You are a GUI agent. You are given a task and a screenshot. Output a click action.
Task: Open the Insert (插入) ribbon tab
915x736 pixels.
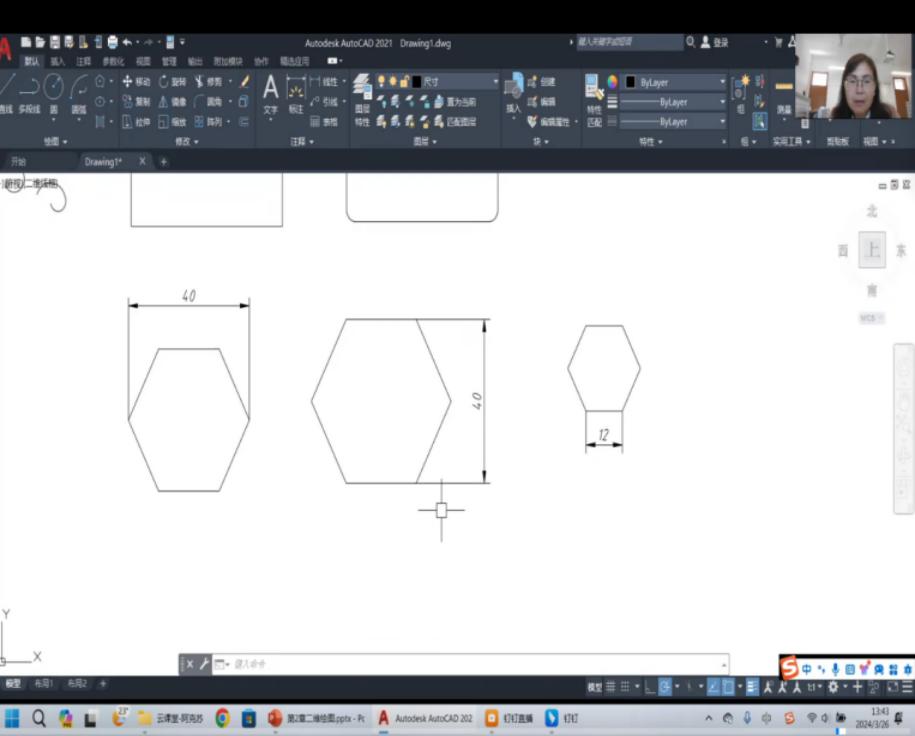click(57, 61)
